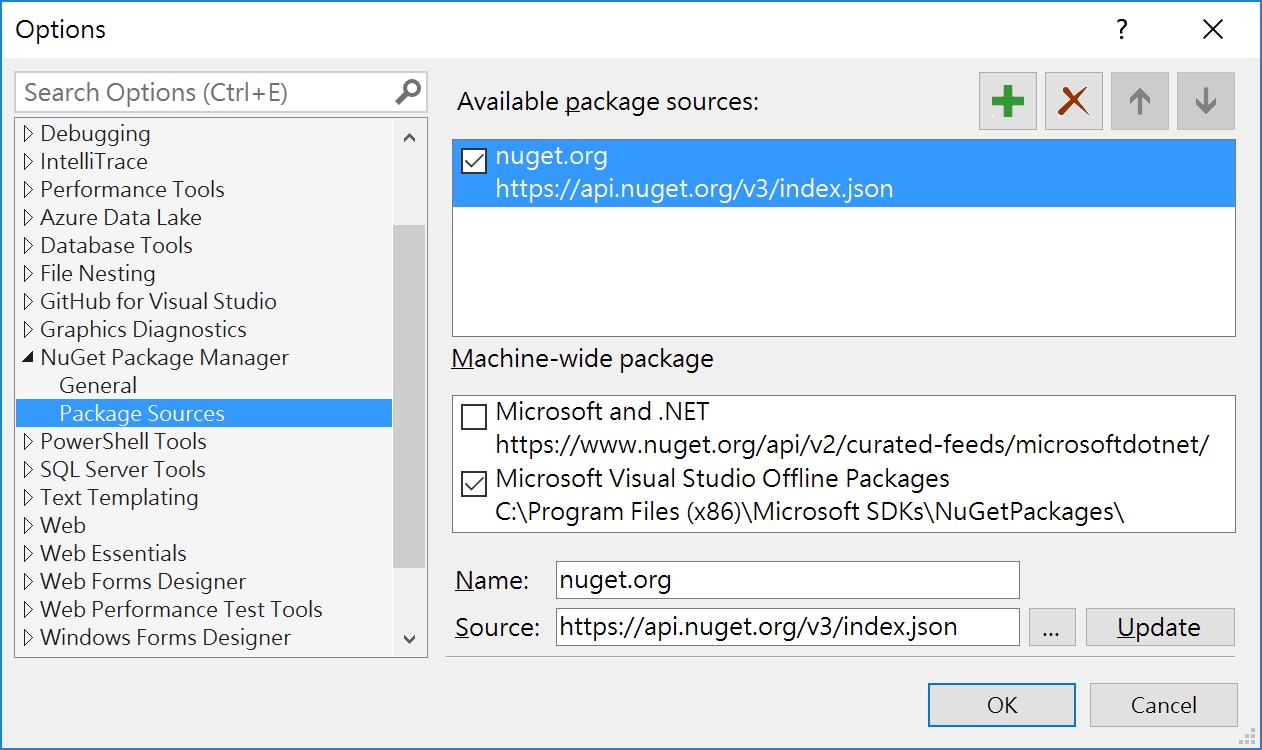Click the move down arrow icon
1262x750 pixels.
click(1205, 101)
